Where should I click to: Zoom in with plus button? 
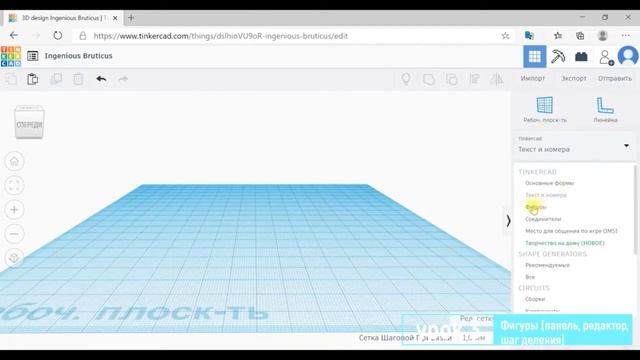[14, 210]
